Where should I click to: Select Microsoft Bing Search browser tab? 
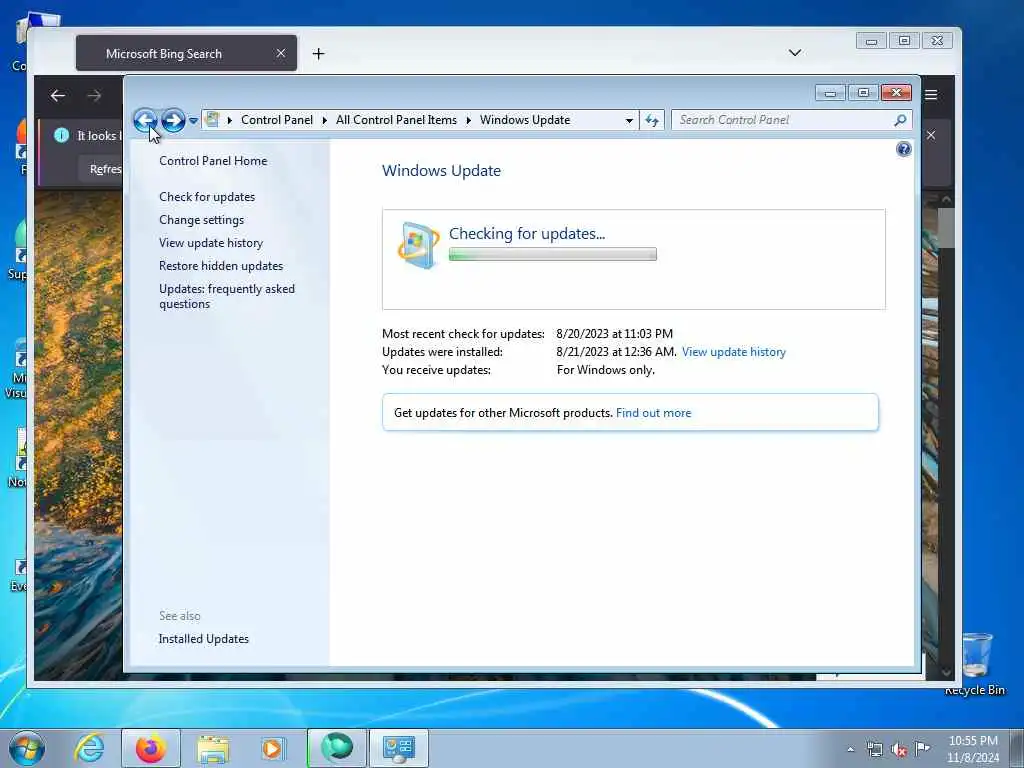coord(186,54)
